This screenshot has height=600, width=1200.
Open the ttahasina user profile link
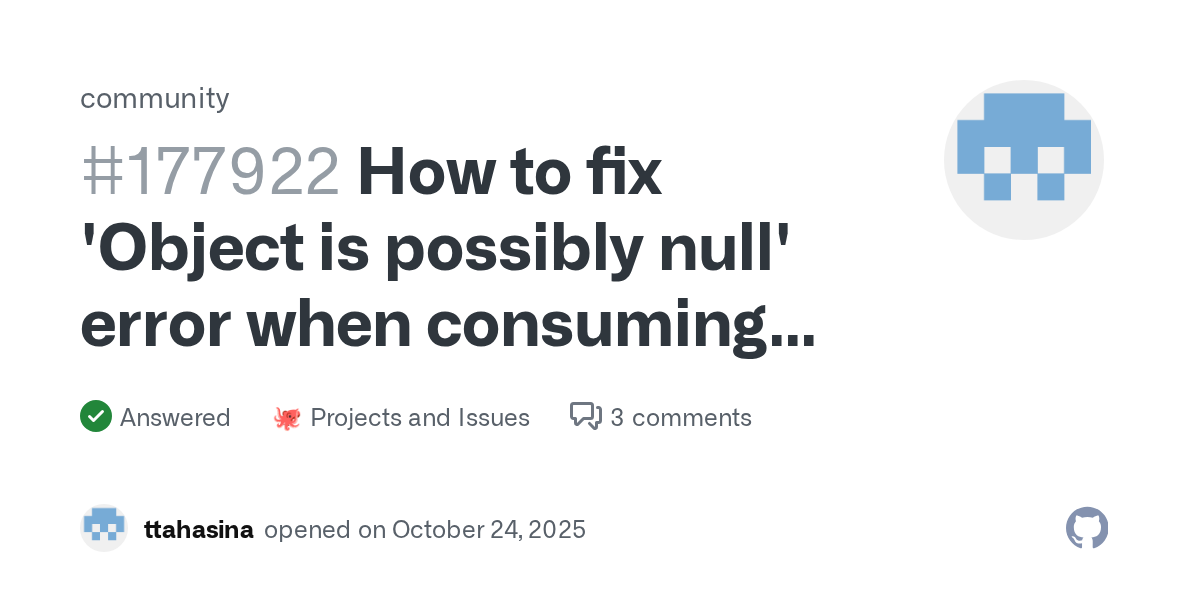click(x=199, y=529)
